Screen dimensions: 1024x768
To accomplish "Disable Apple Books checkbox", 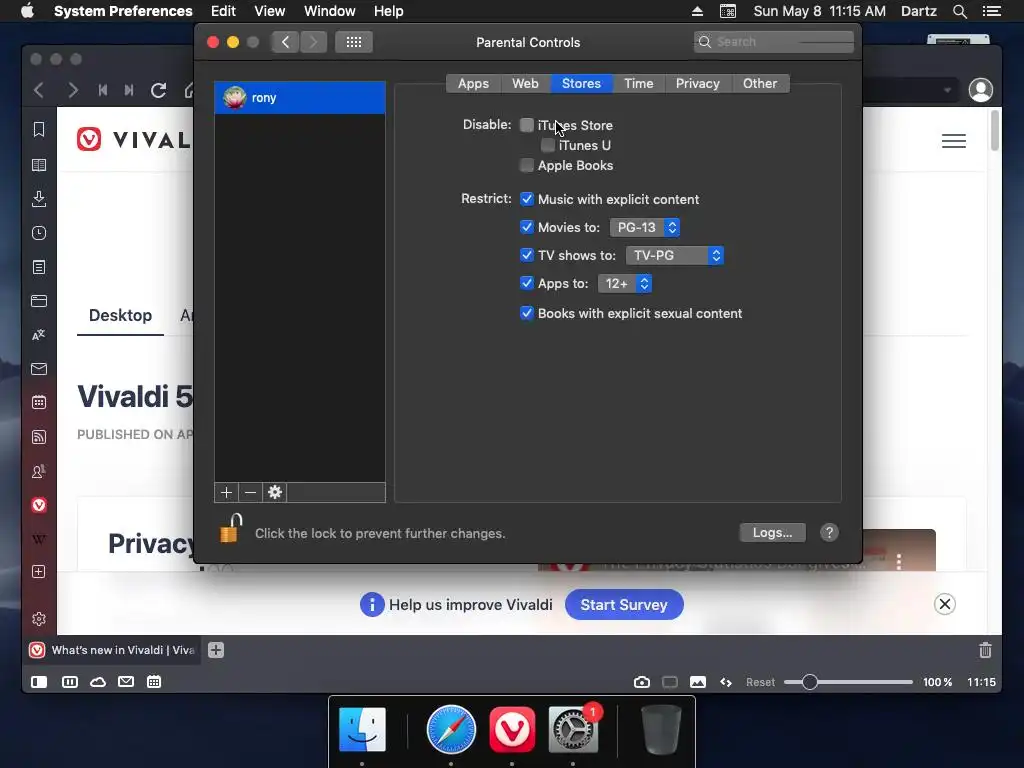I will 526,165.
